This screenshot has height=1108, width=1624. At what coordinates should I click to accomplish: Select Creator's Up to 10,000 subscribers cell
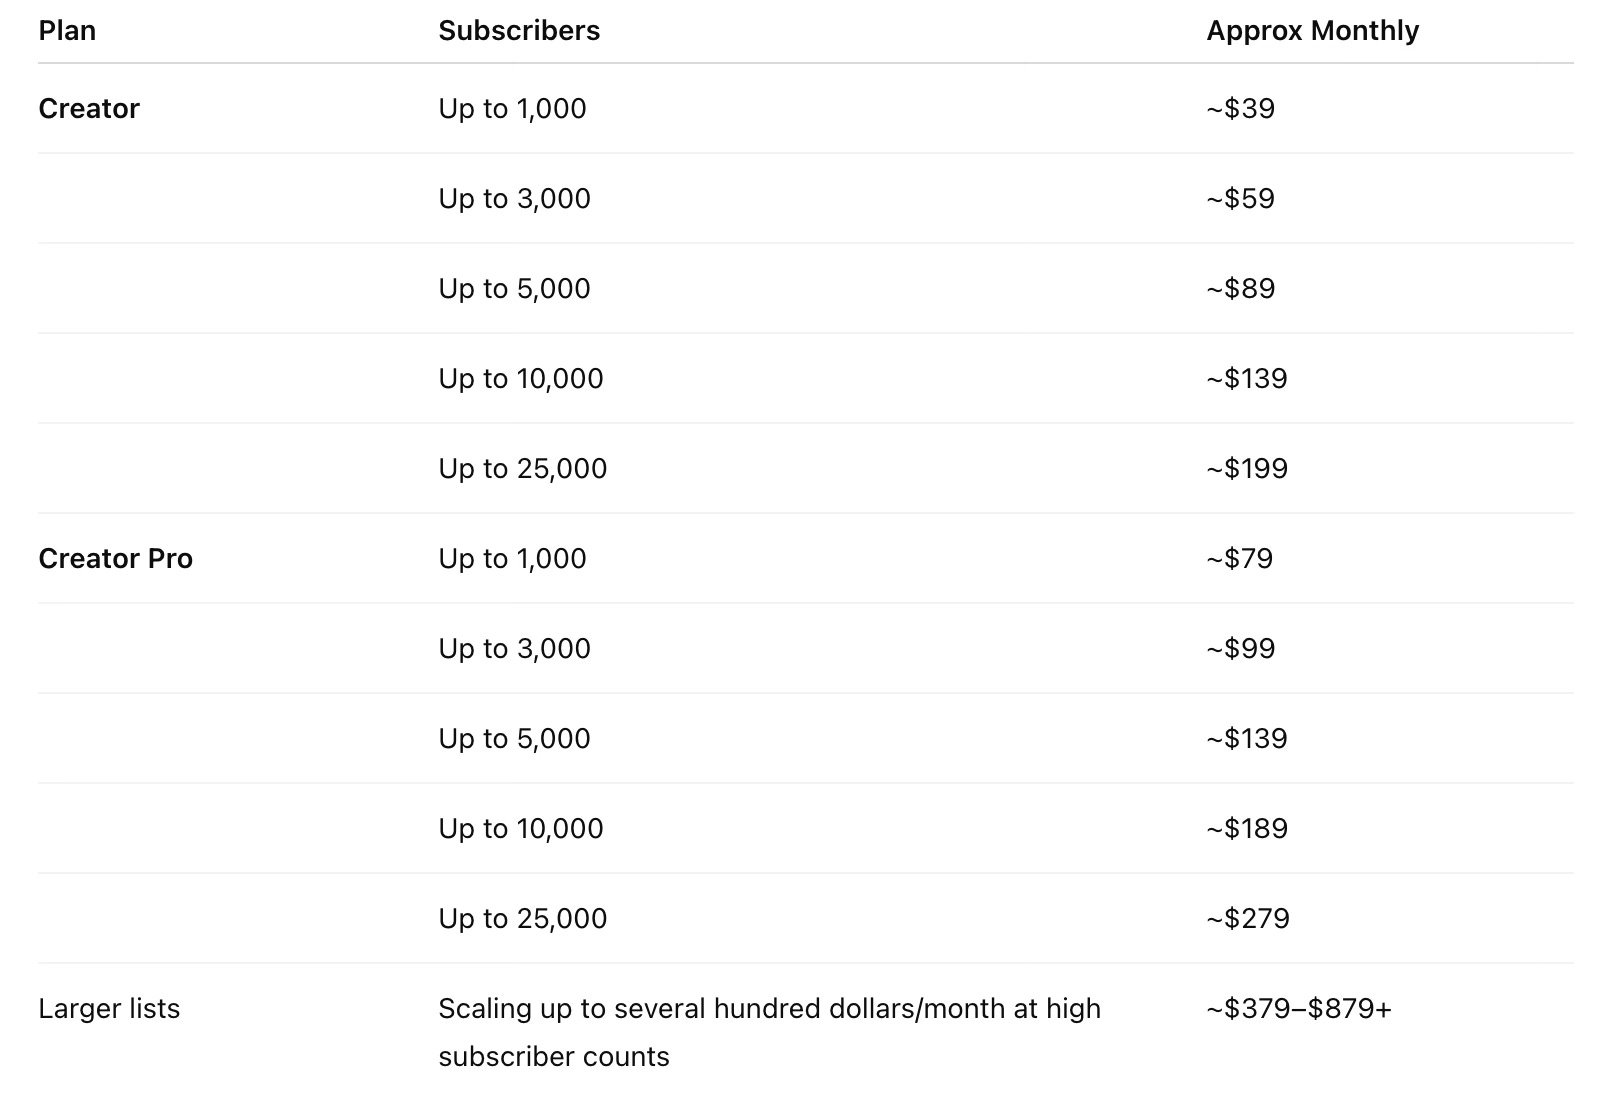520,378
